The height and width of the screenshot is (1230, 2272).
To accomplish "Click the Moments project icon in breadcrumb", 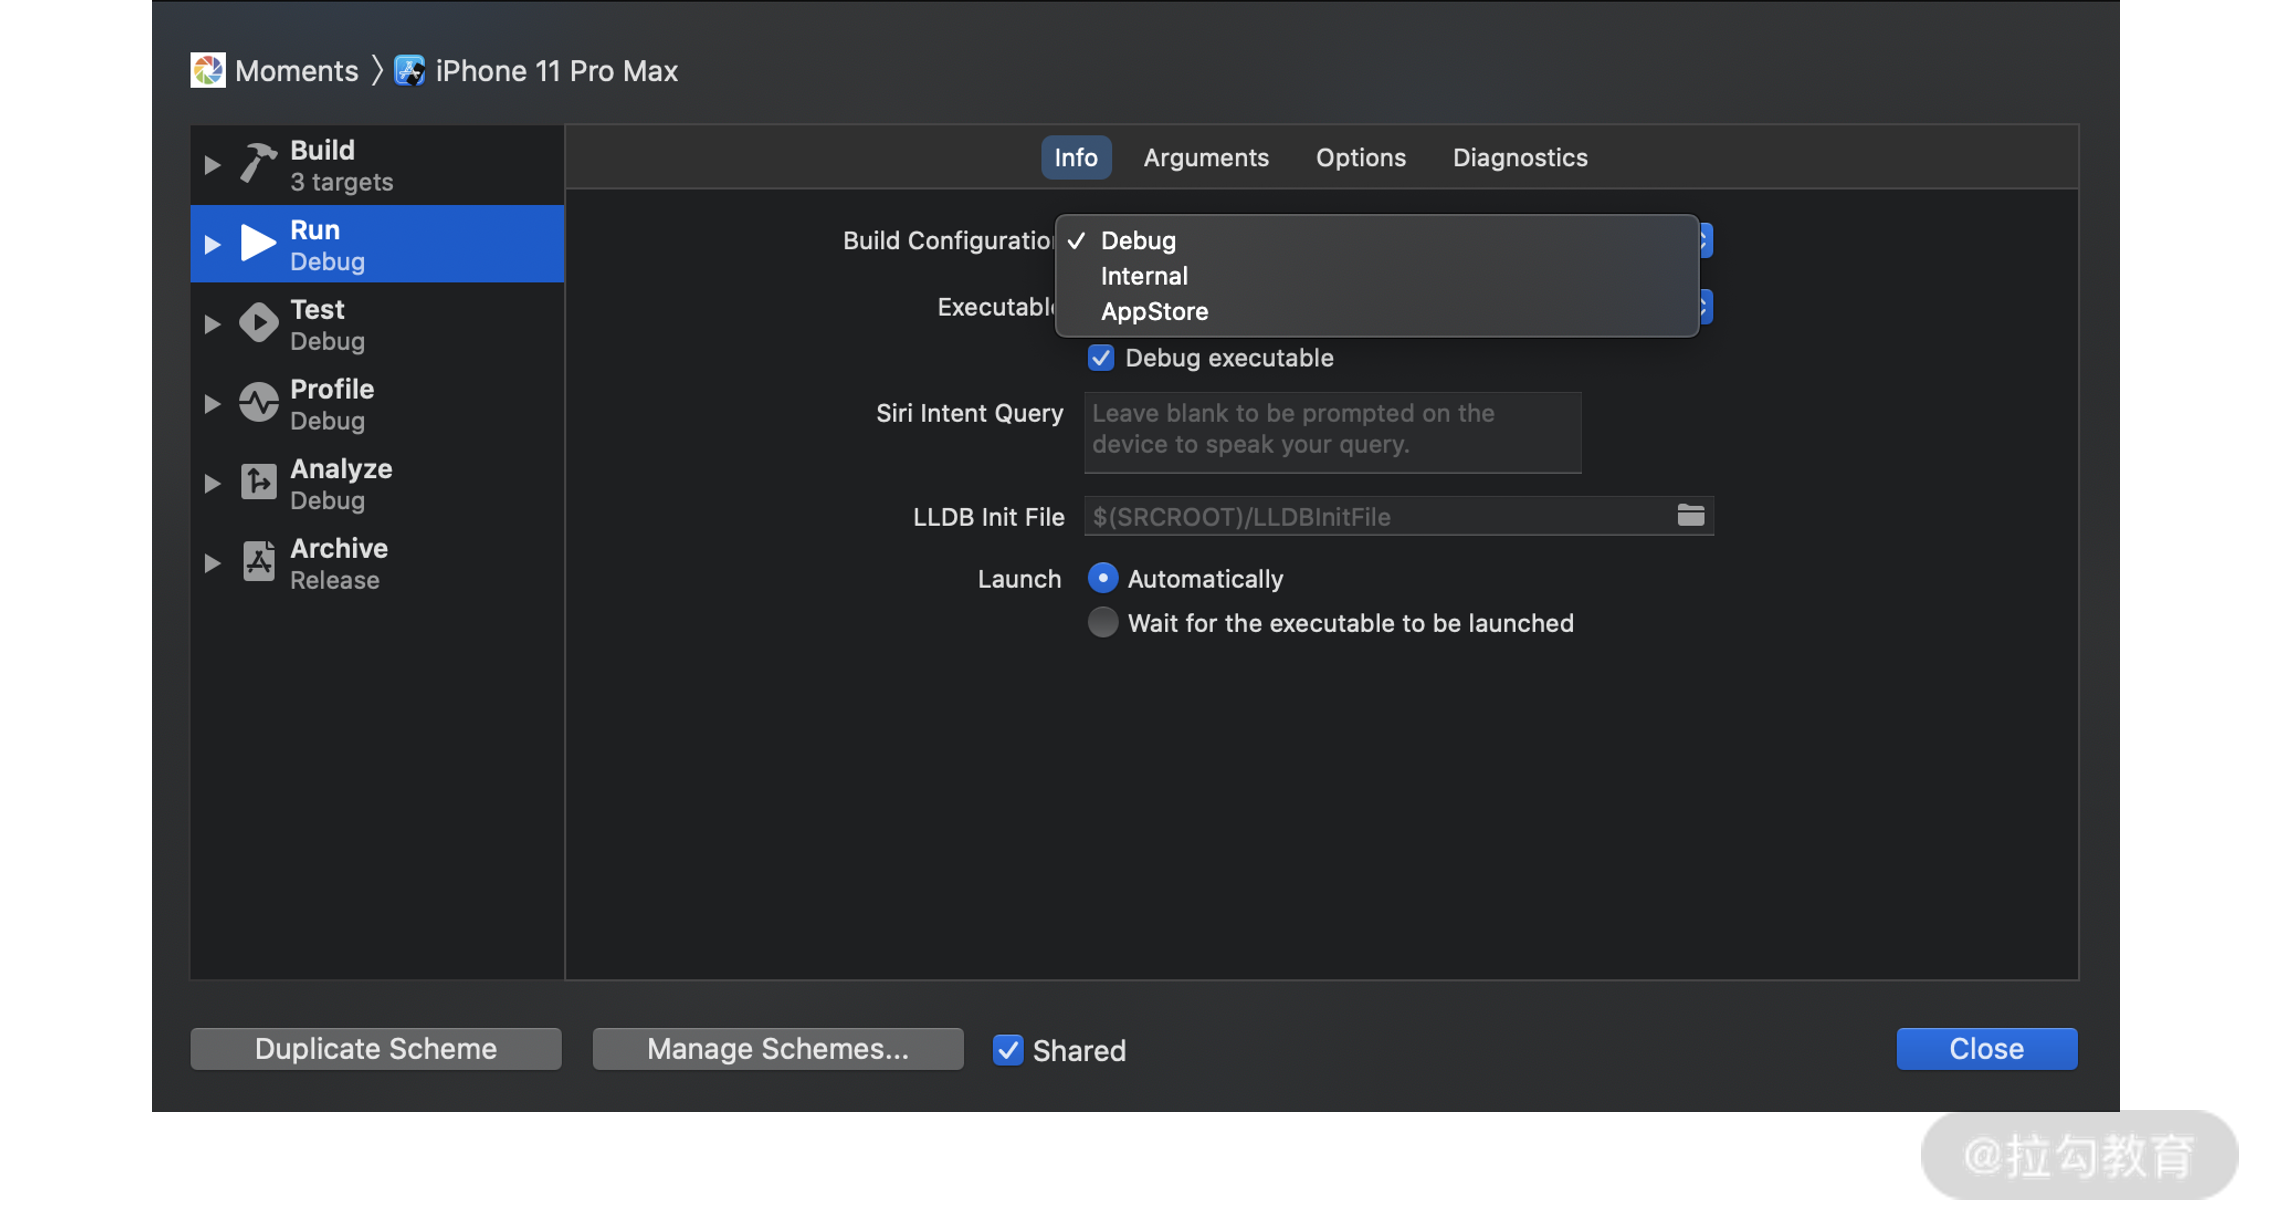I will pos(208,71).
